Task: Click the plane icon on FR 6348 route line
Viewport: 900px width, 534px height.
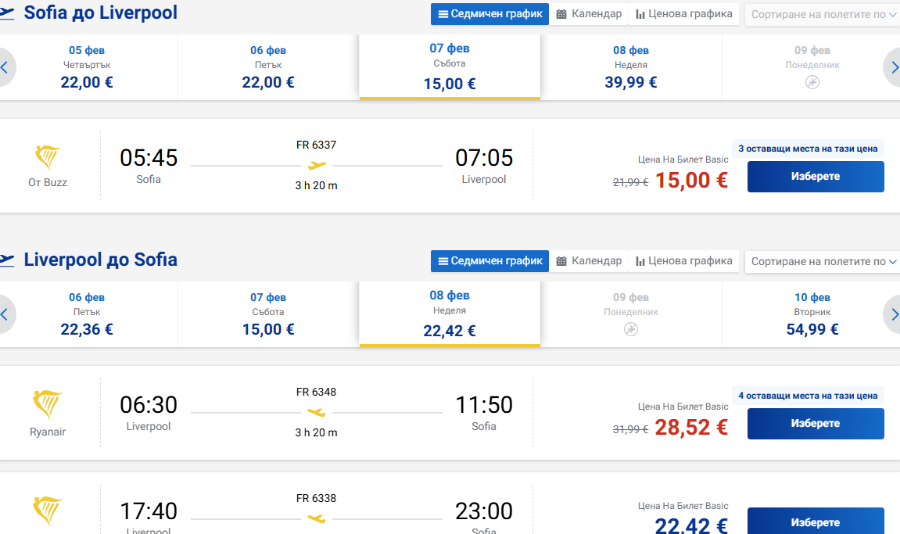Action: 316,412
